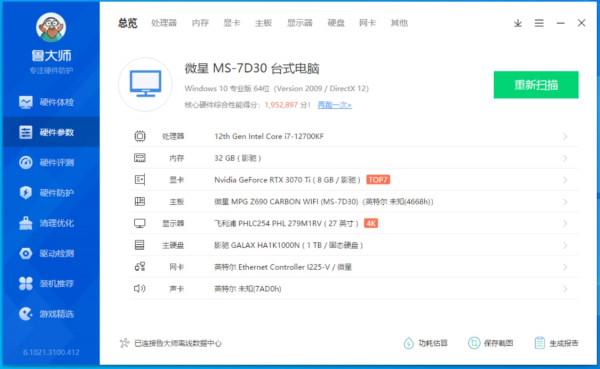Switch to the 显卡 graphics card tab

[x=232, y=23]
